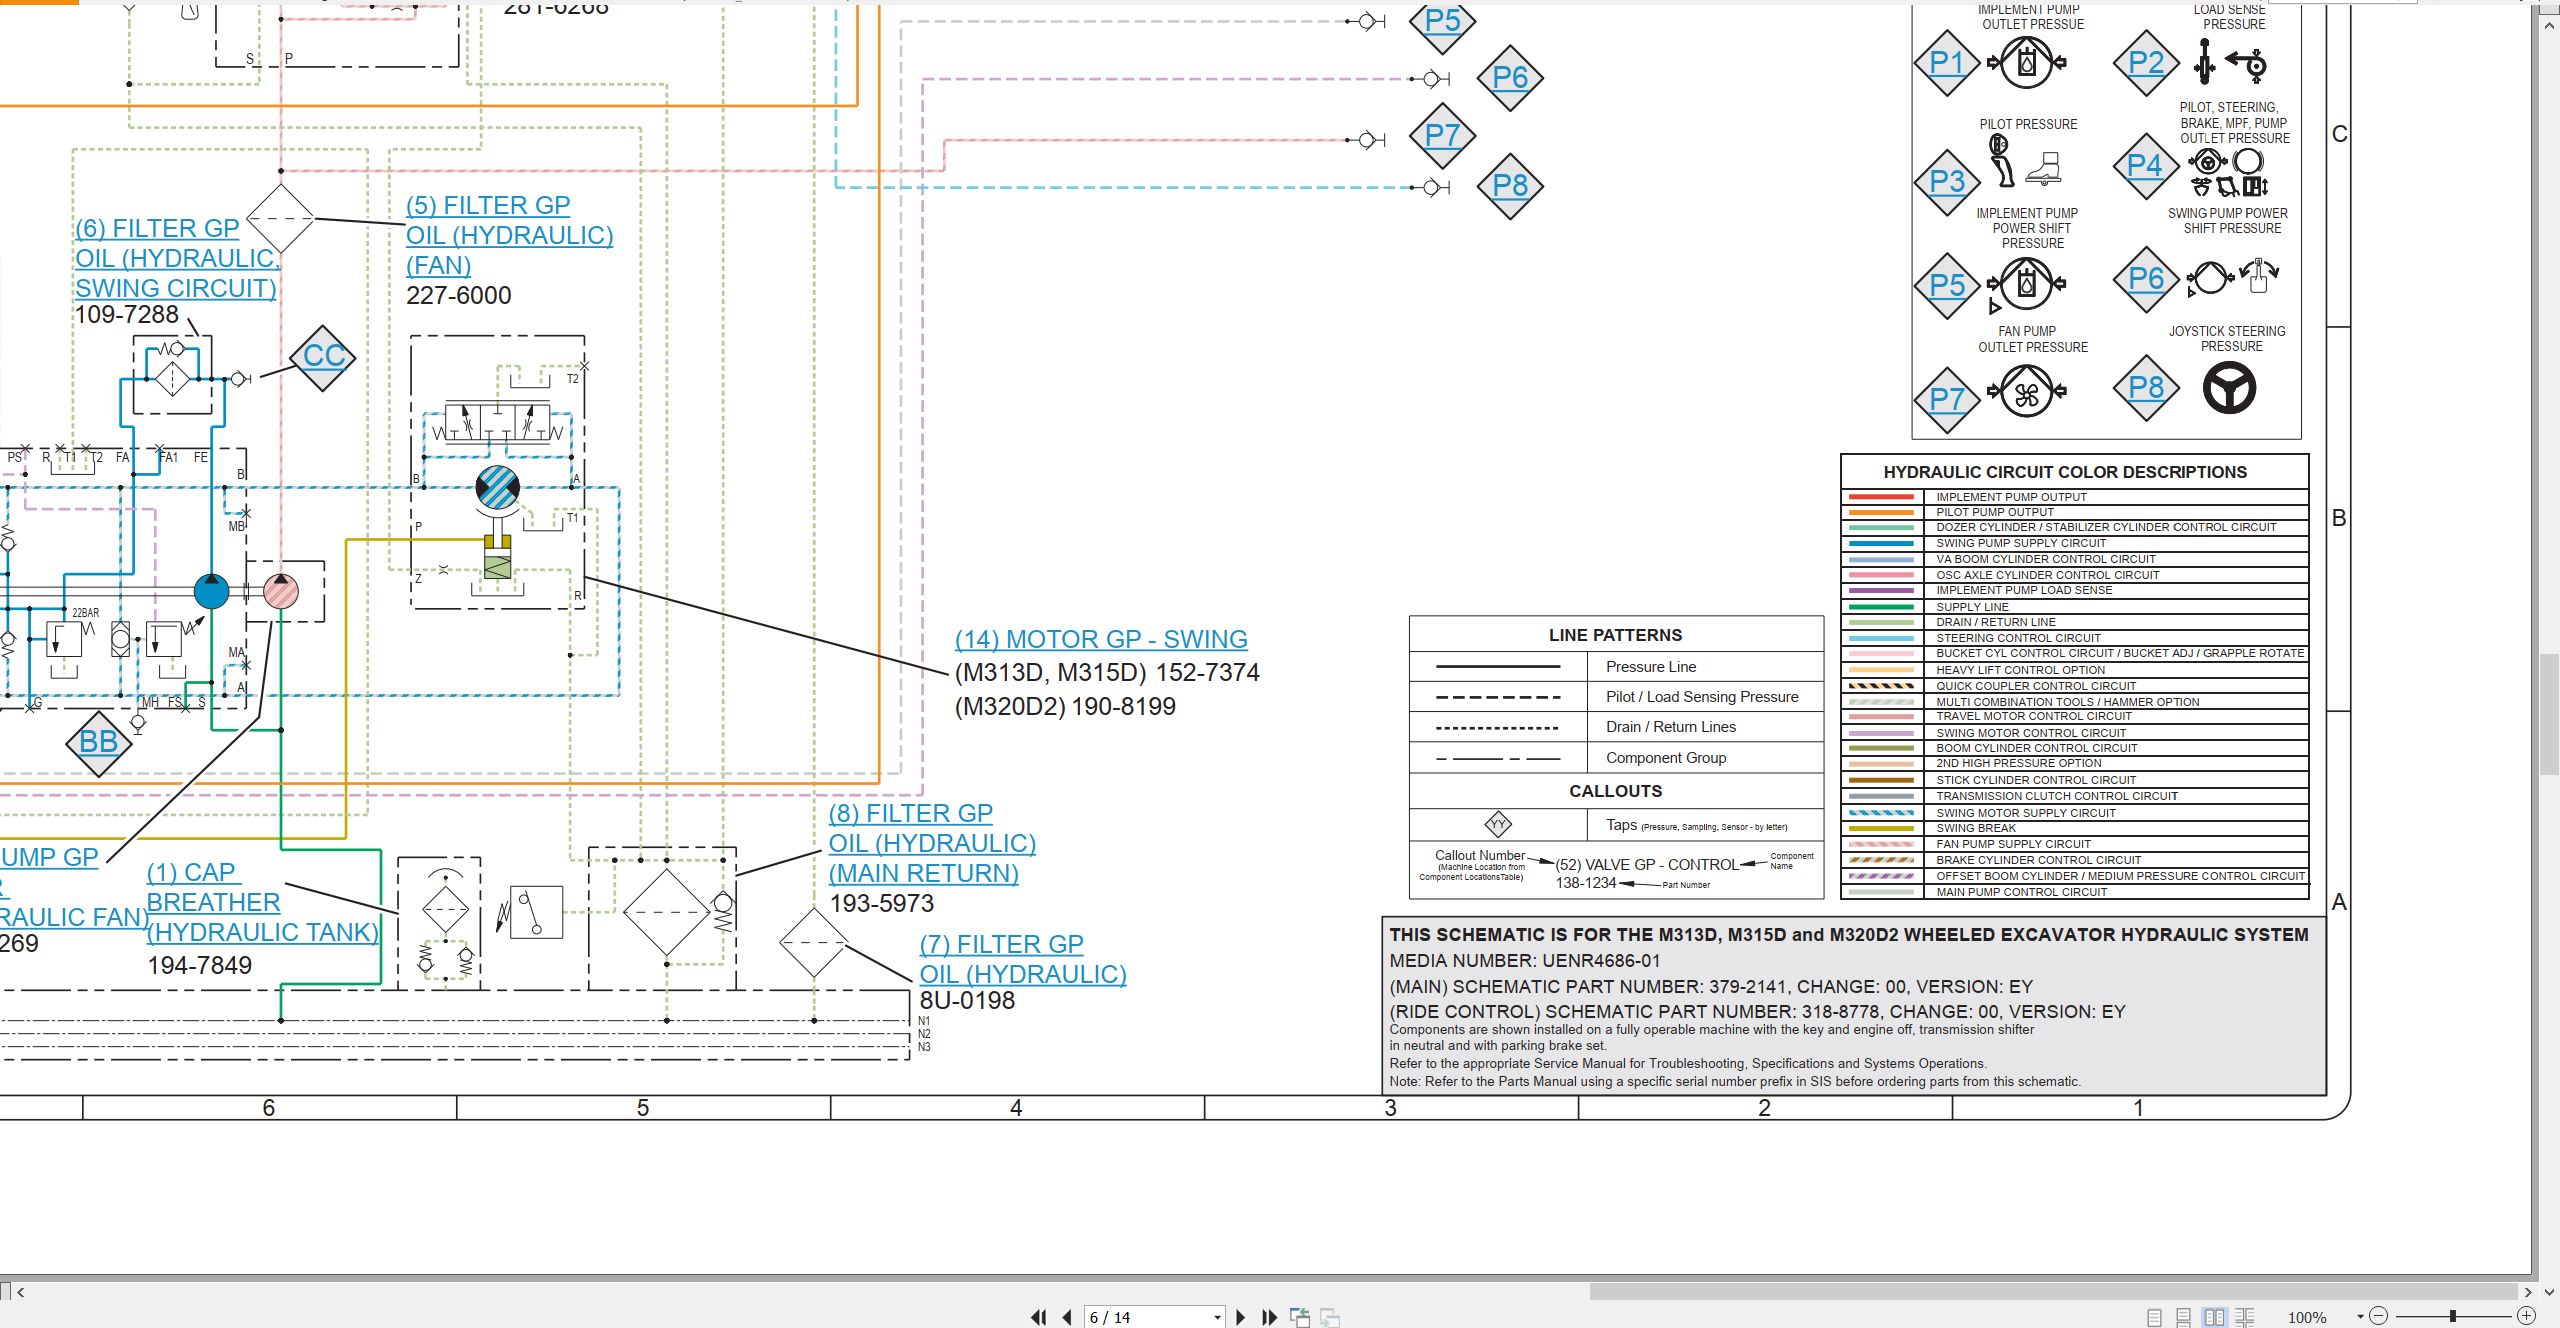Screen dimensions: 2560x1328
Task: Jump to the last page
Action: pos(1269,1317)
